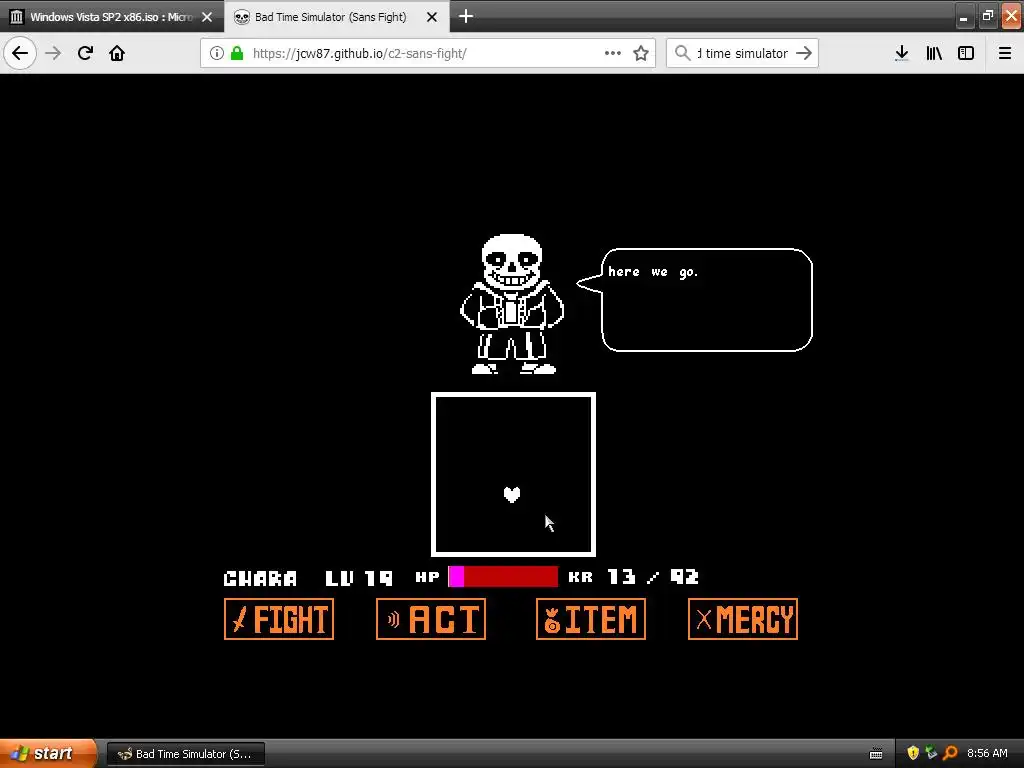Go back to the previous page

pyautogui.click(x=20, y=53)
